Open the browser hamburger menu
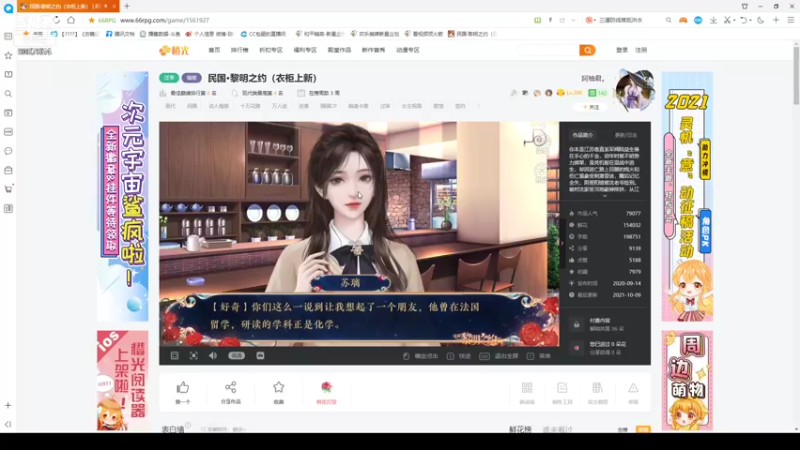Viewport: 800px width, 450px height. coord(791,20)
